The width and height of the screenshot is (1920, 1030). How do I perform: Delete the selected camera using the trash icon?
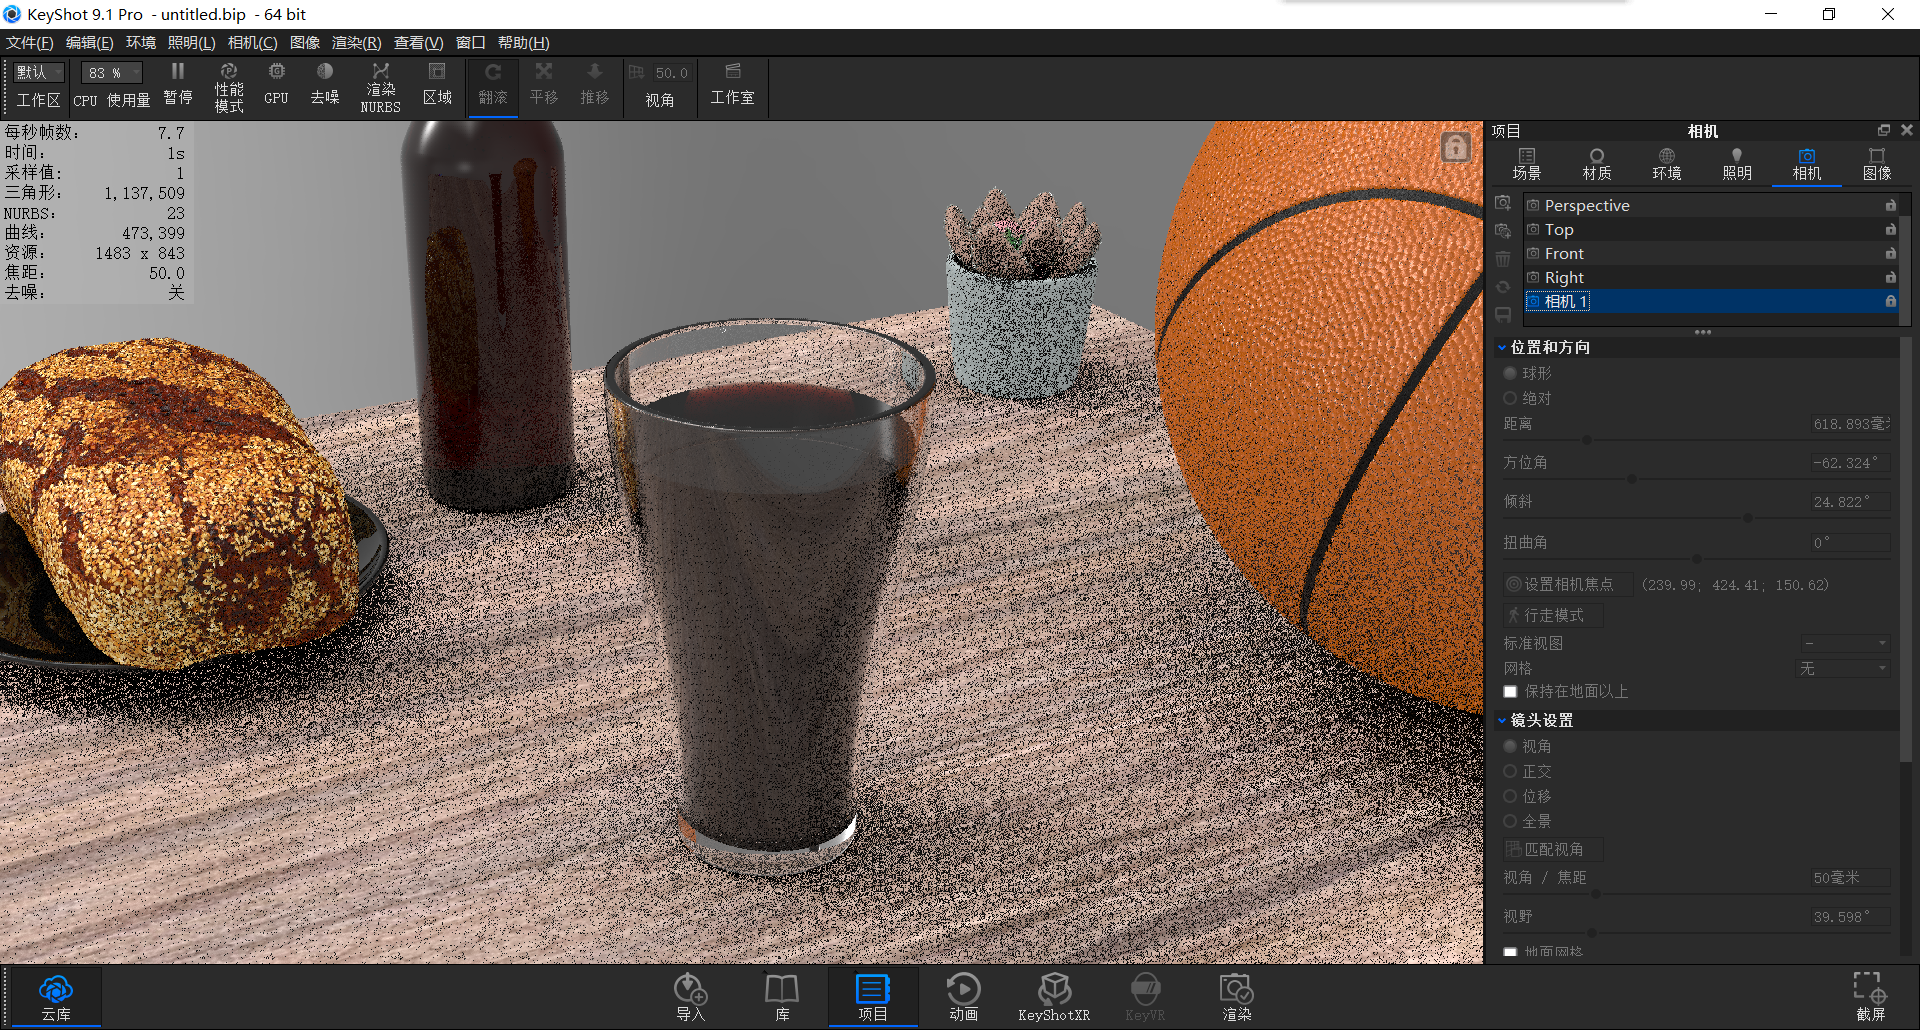(1503, 258)
